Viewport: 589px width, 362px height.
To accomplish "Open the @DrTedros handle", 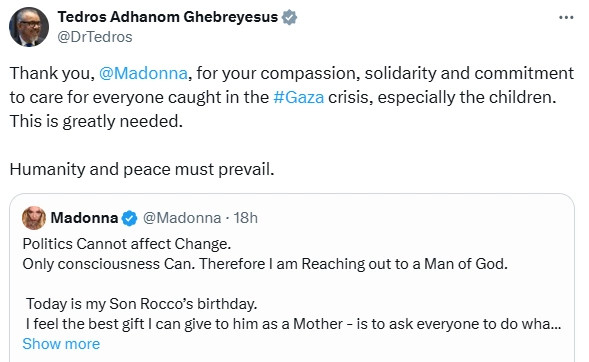I will click(95, 37).
